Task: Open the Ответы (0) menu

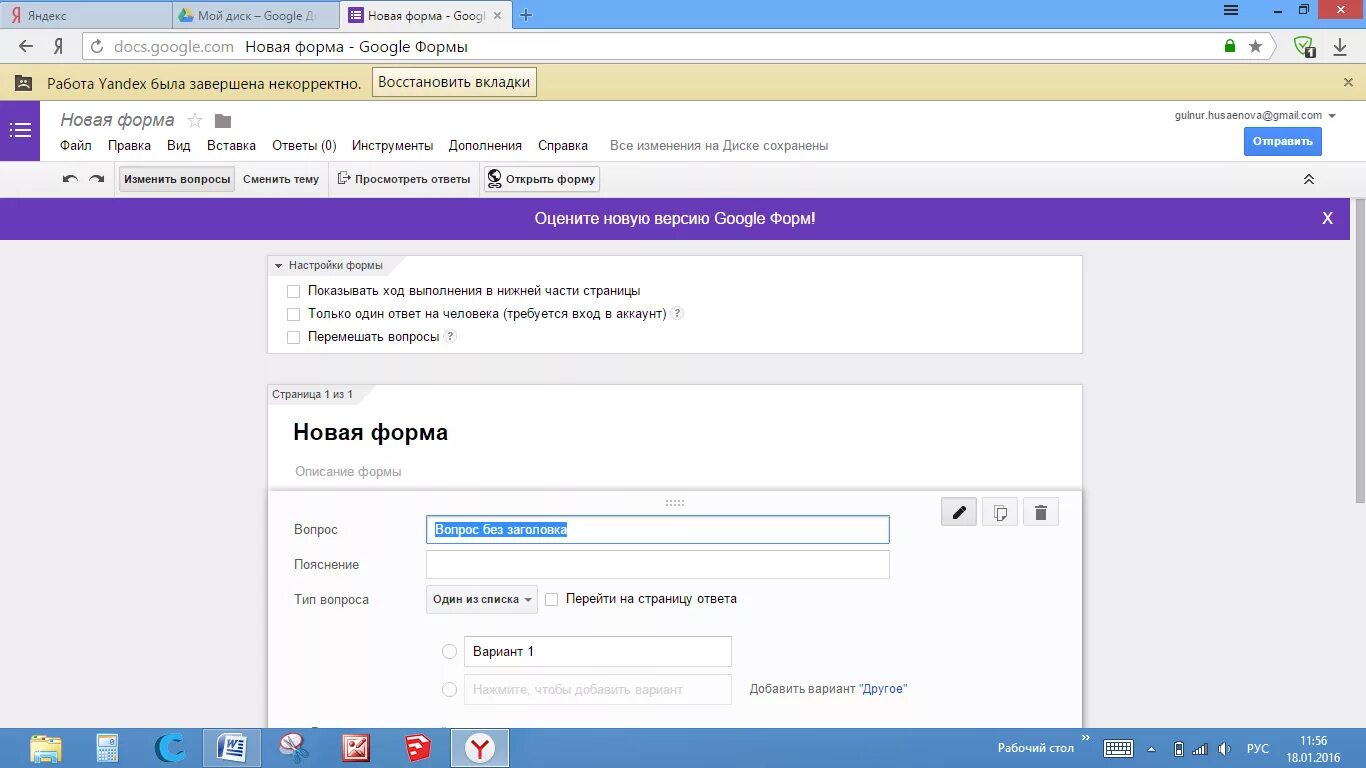Action: point(304,145)
